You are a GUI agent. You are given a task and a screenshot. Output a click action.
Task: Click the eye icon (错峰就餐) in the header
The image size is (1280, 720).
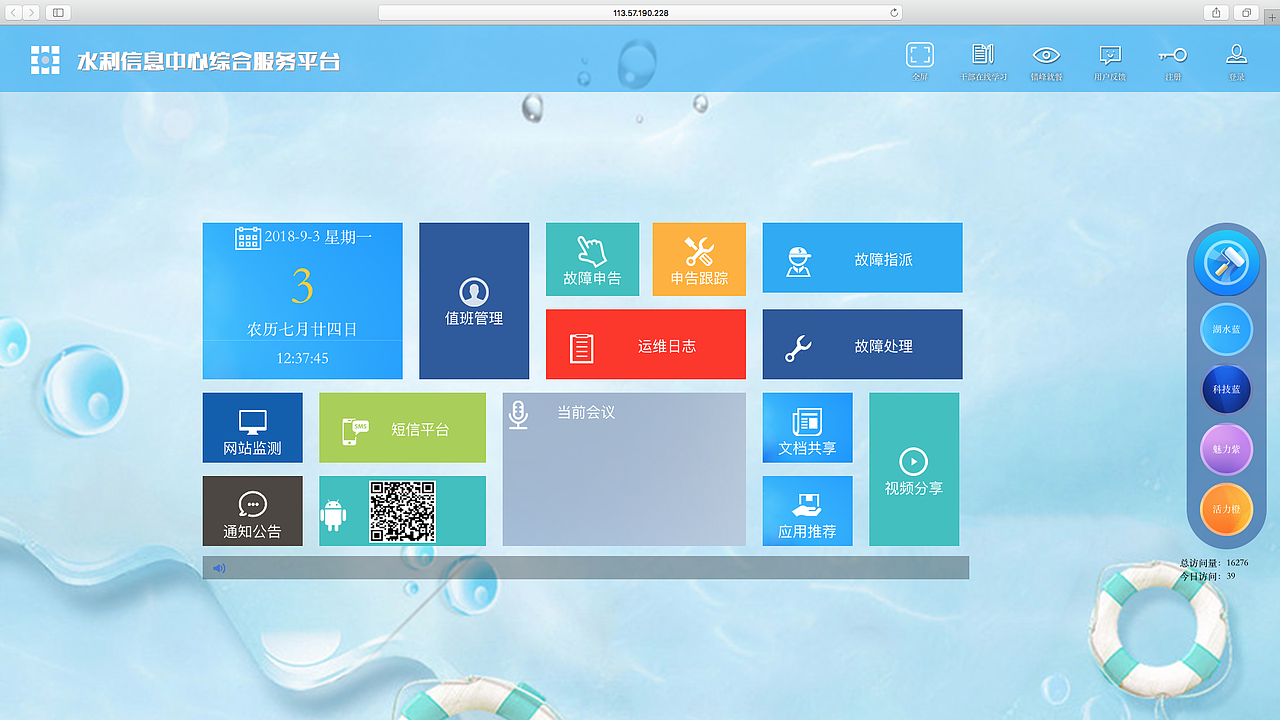[x=1046, y=55]
